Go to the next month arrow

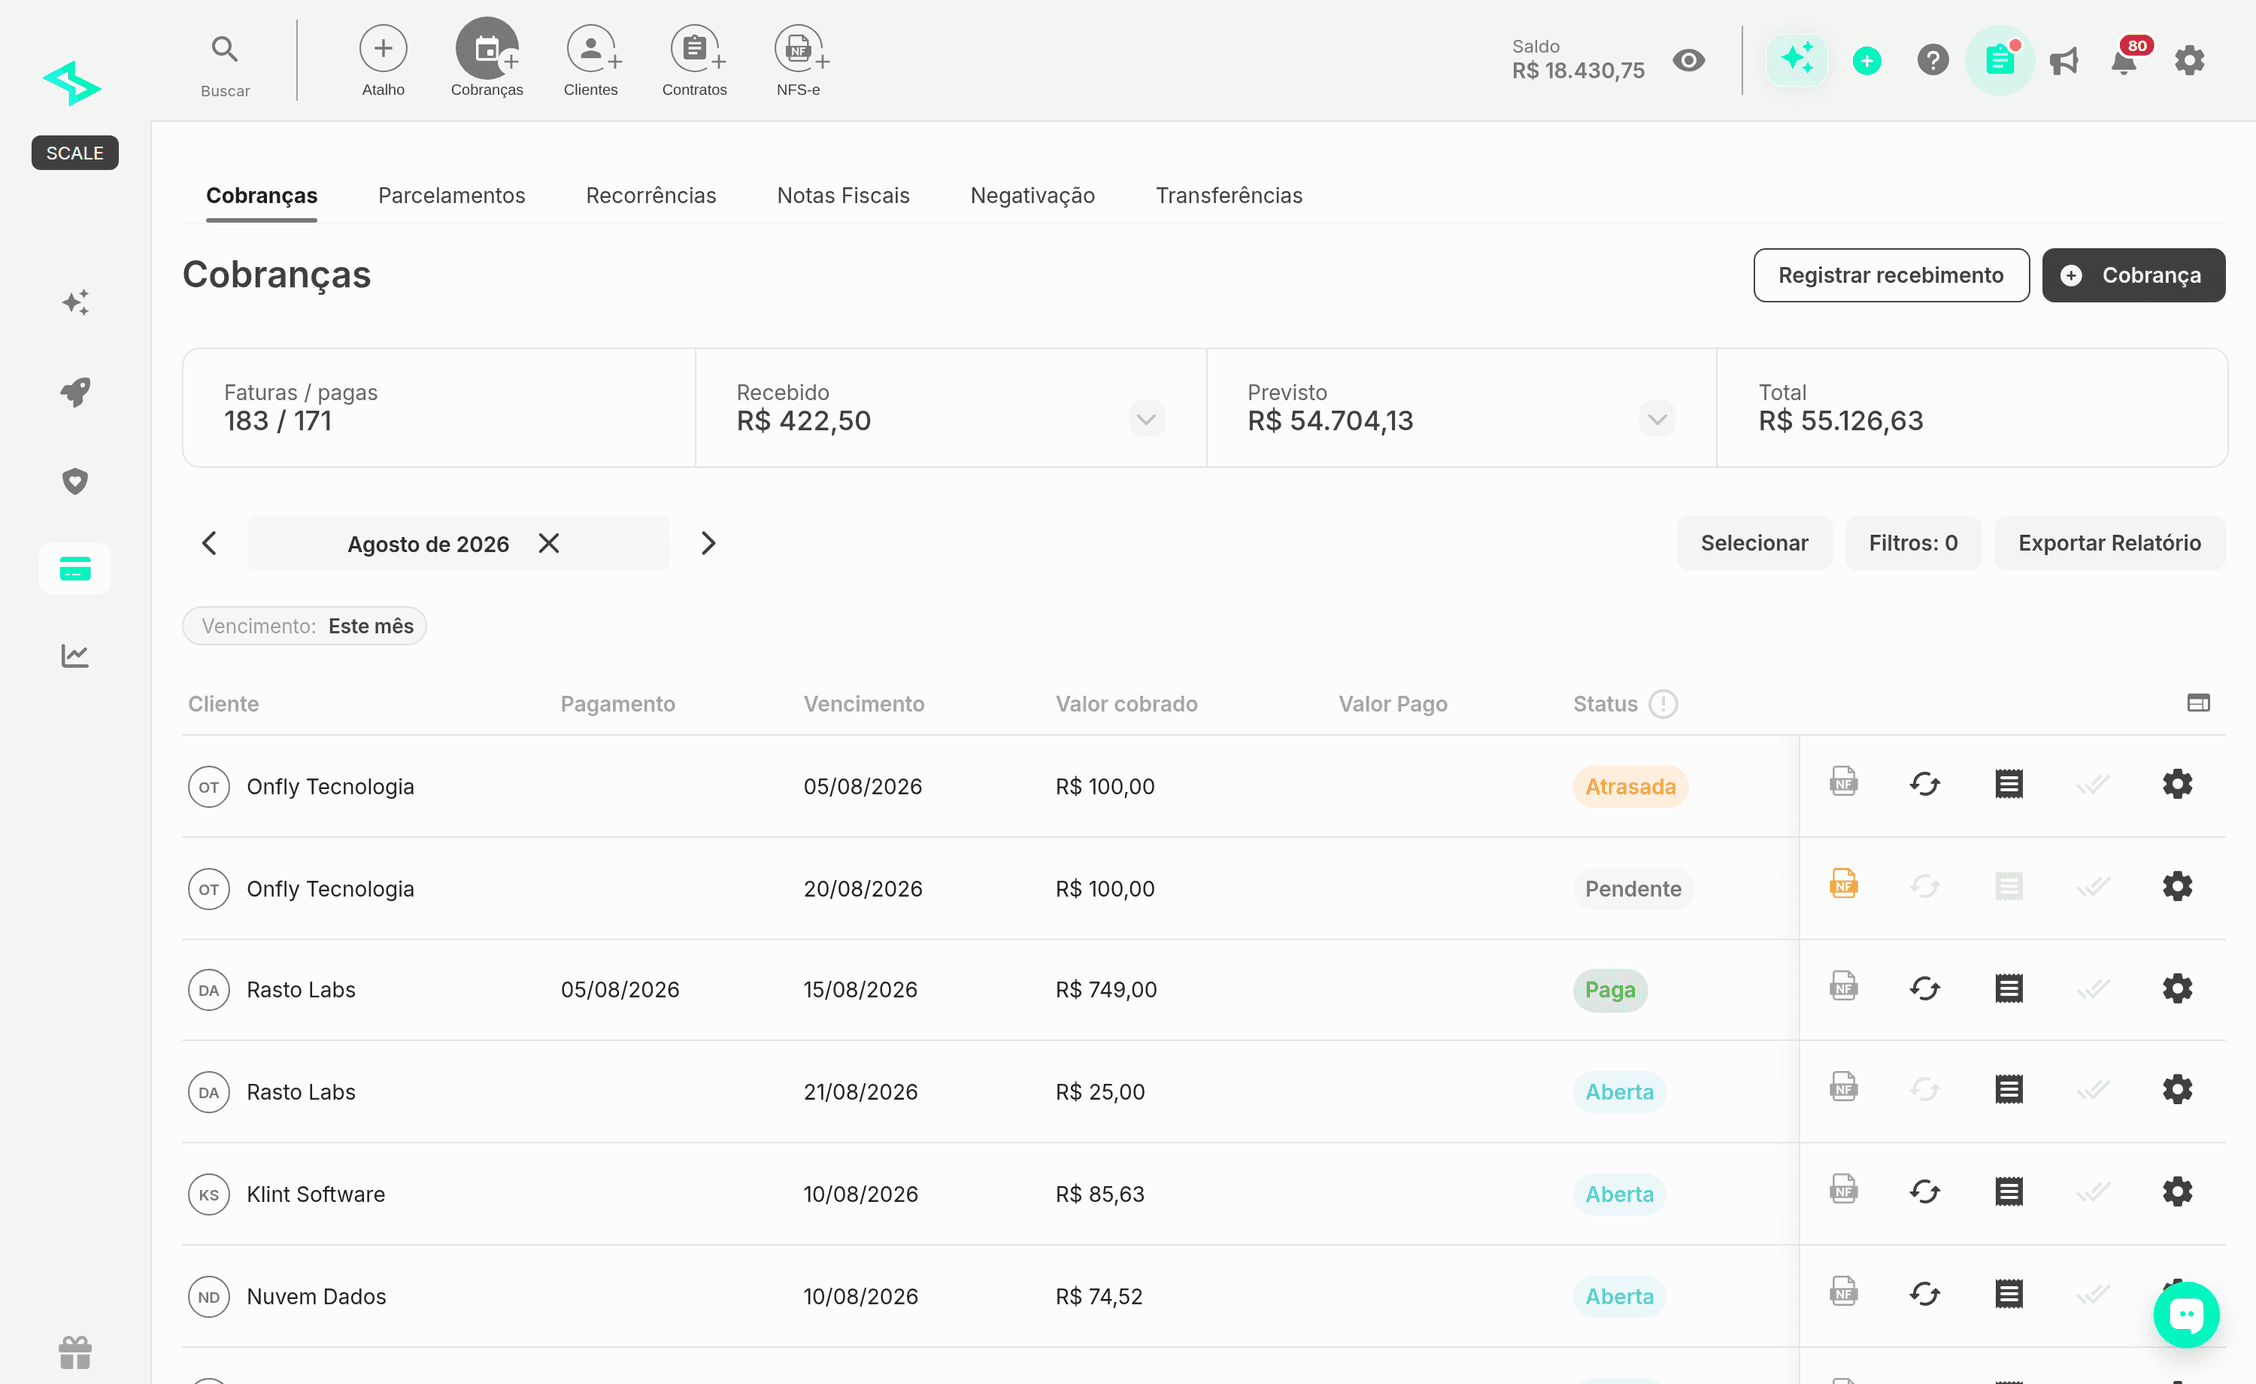[x=708, y=543]
